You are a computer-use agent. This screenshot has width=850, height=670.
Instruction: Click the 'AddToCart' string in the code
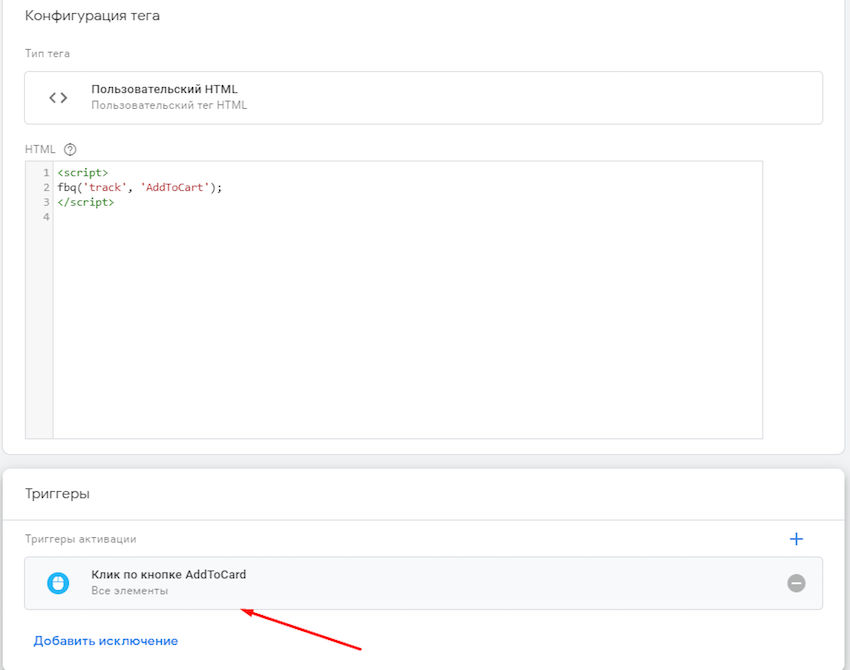(174, 187)
